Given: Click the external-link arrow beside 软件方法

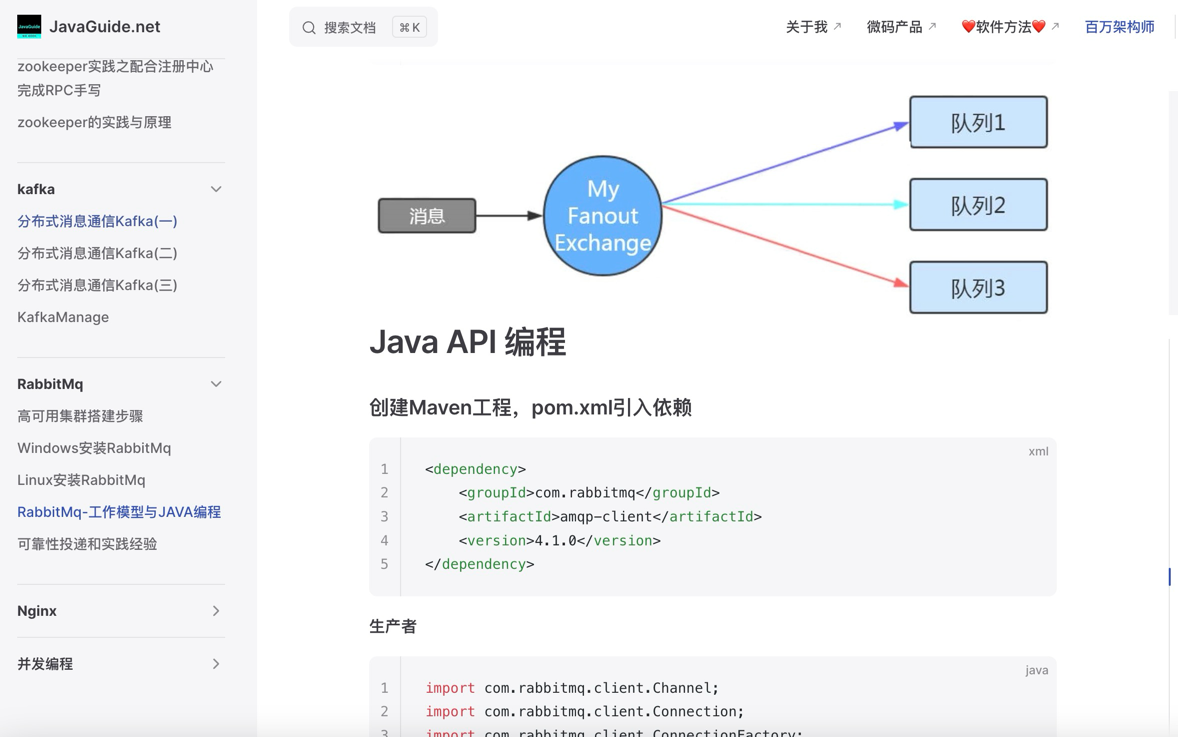Looking at the screenshot, I should click(1055, 26).
